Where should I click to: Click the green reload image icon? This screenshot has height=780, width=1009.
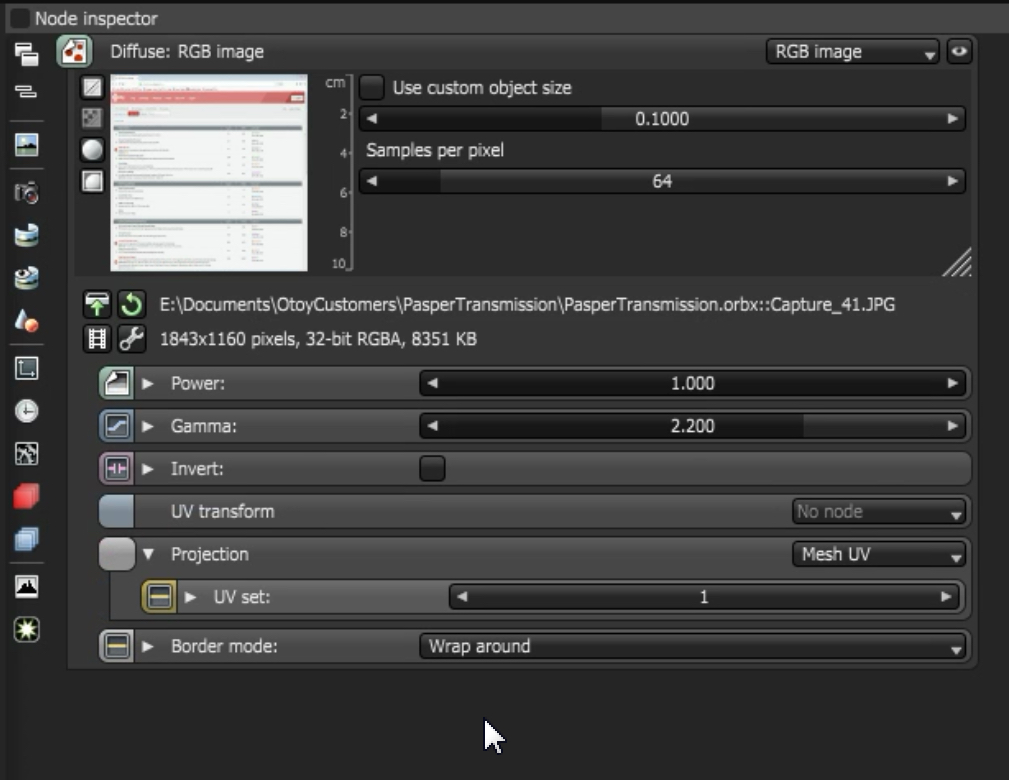(131, 304)
